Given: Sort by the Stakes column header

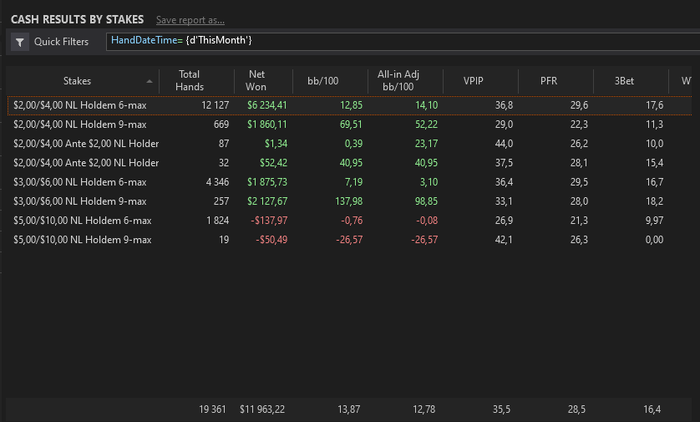Looking at the screenshot, I should (77, 80).
